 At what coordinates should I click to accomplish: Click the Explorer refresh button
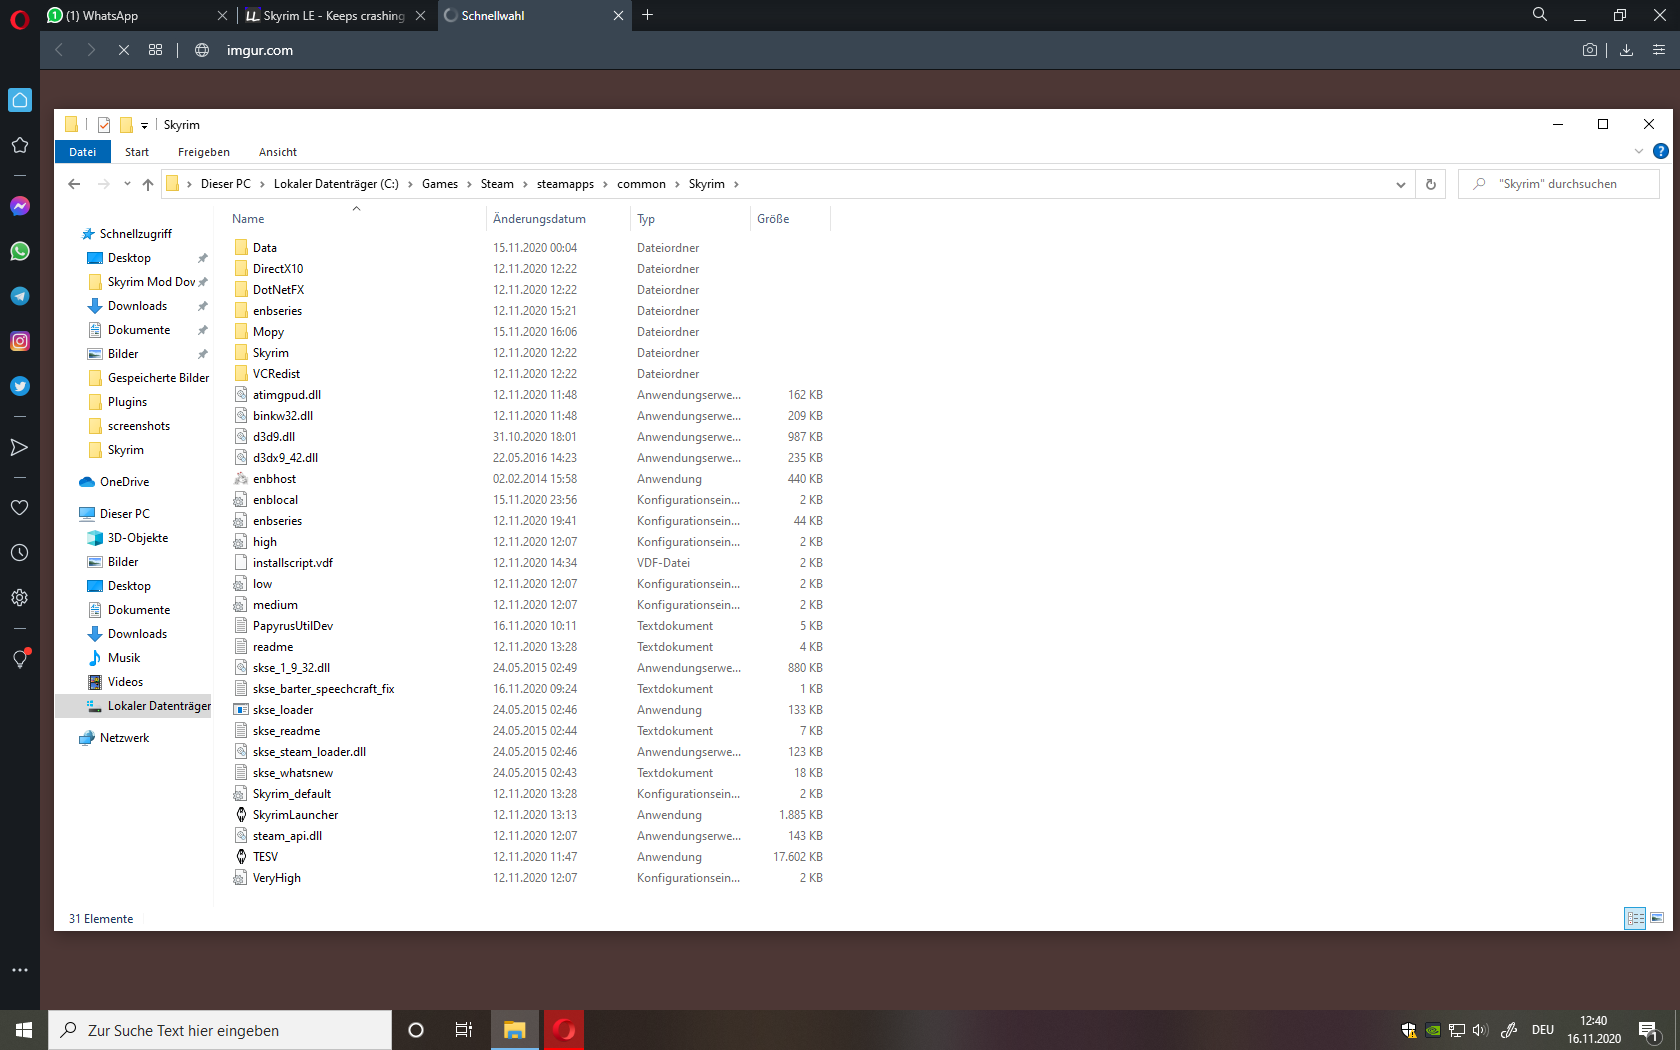(x=1431, y=184)
